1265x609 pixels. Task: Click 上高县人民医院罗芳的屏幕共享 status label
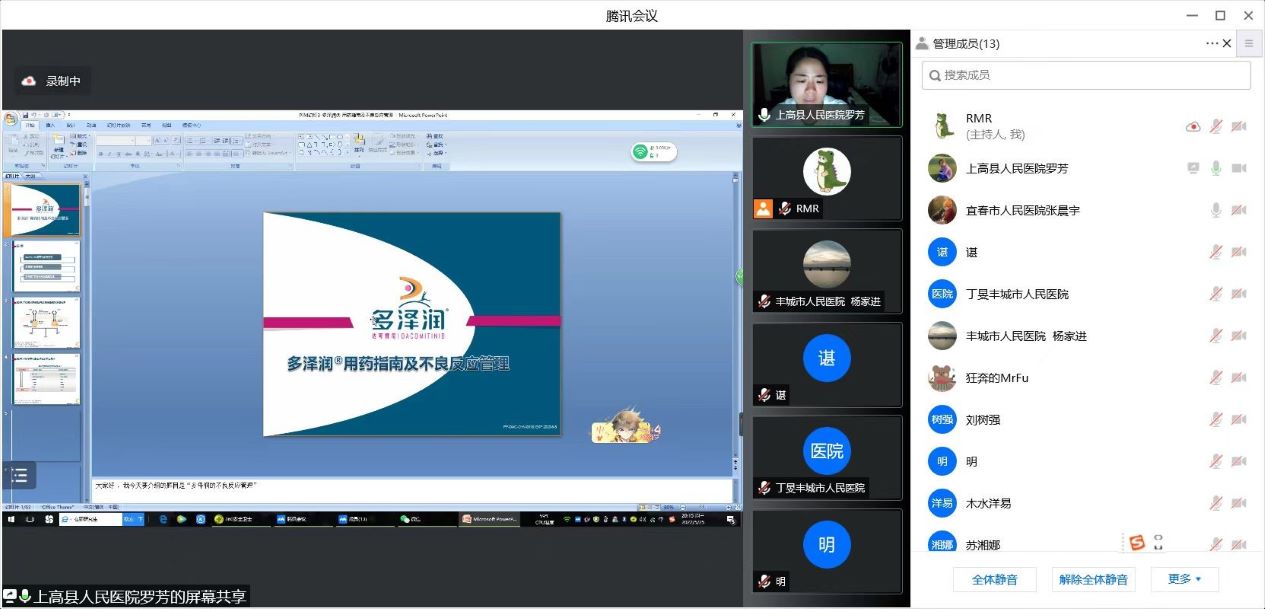point(125,597)
